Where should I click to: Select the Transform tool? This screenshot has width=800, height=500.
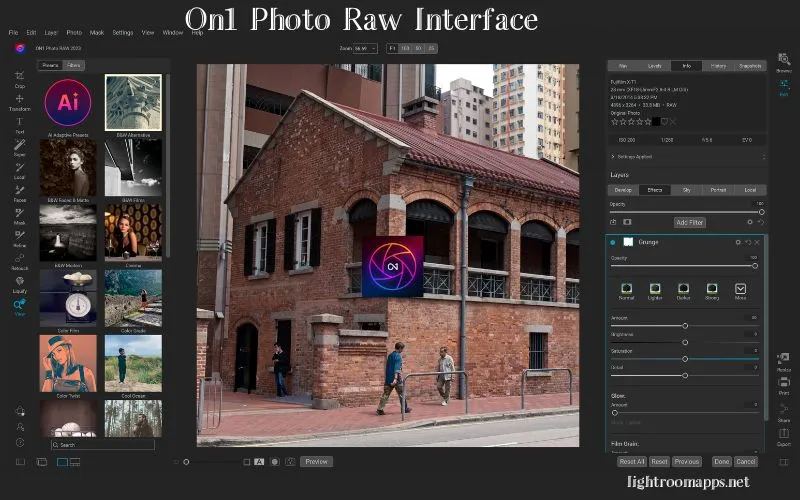20,100
